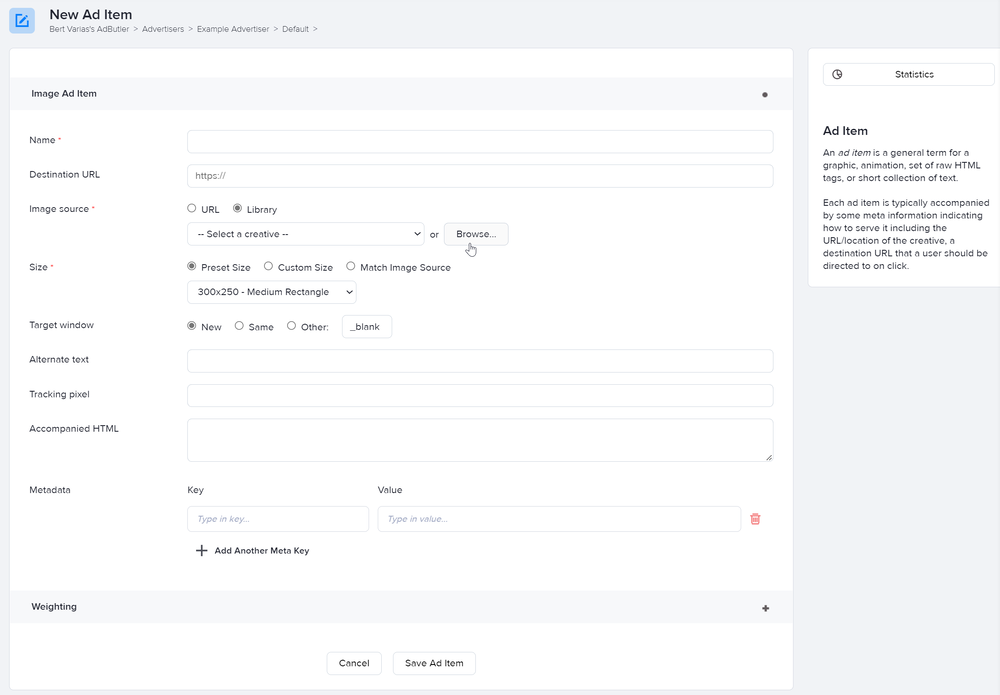Click into the Accompanied HTML textarea
The width and height of the screenshot is (1000, 695).
(480, 440)
